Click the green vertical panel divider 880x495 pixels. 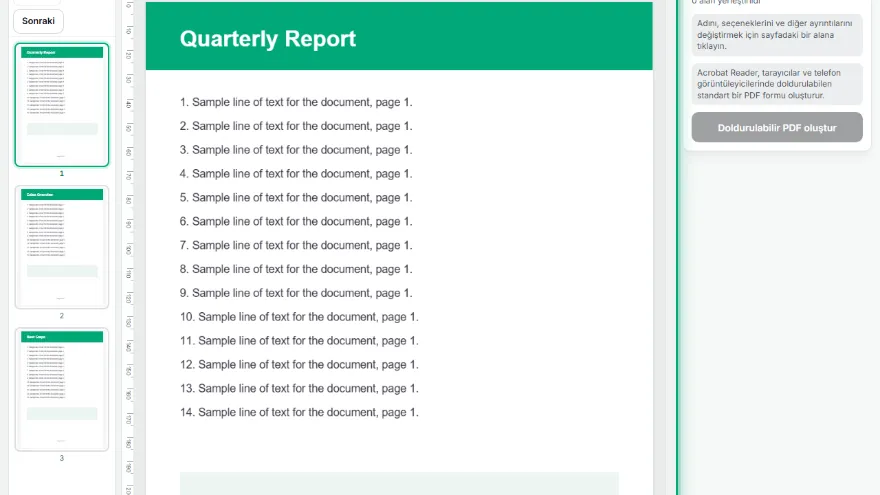677,248
